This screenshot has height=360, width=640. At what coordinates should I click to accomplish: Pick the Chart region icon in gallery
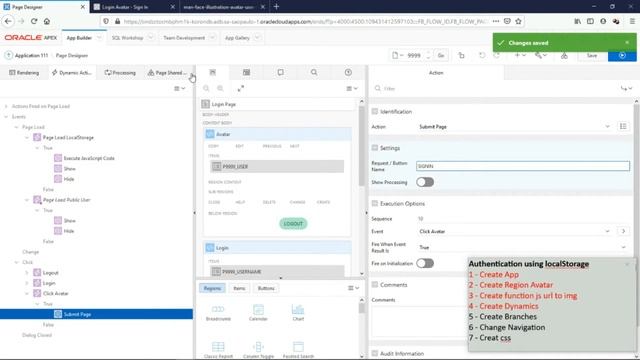click(298, 313)
